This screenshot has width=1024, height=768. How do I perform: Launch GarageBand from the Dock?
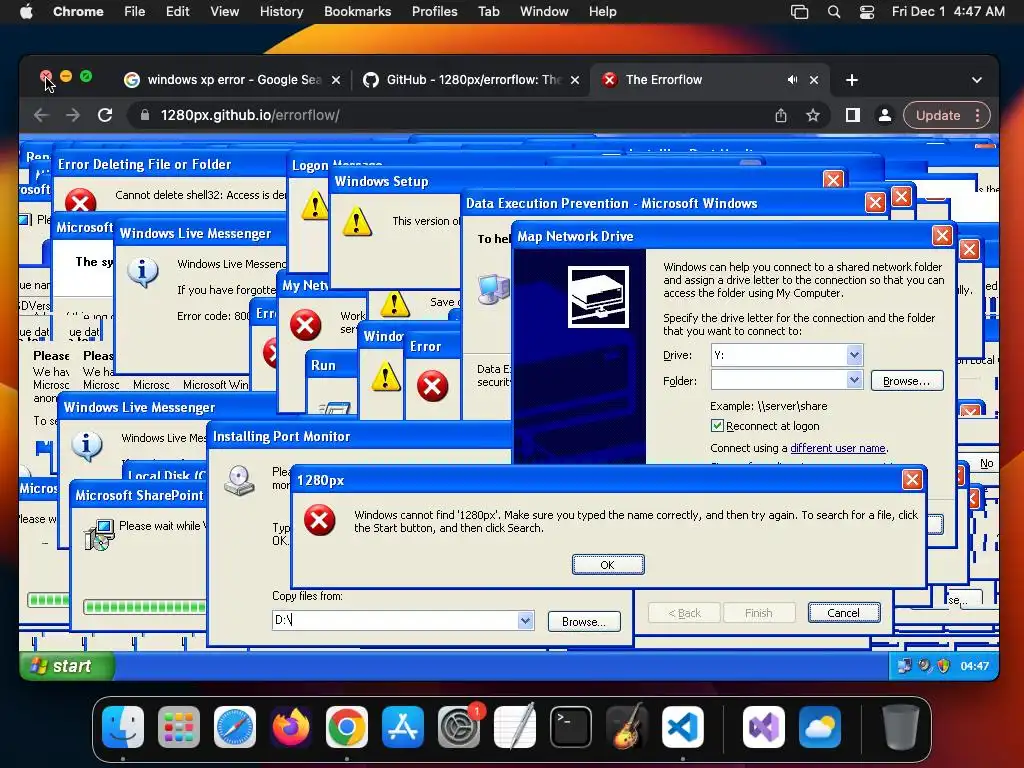click(627, 727)
